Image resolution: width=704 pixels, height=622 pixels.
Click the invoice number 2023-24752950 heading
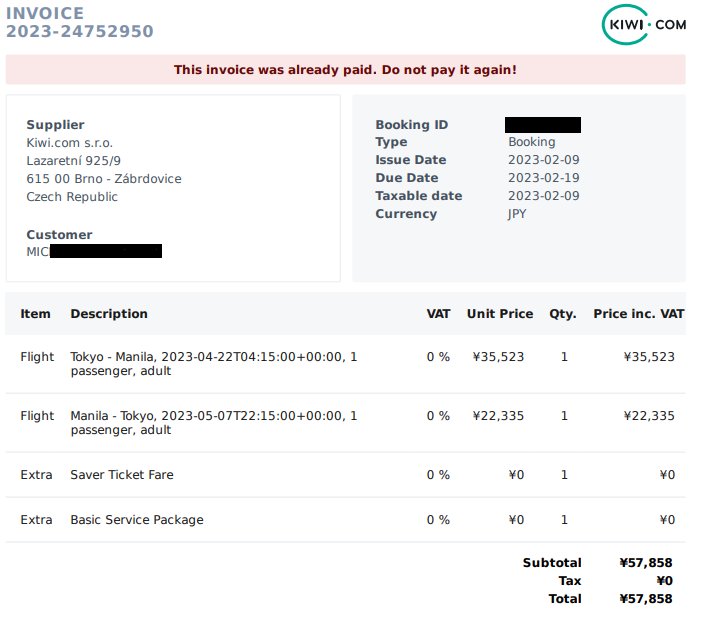(x=79, y=31)
